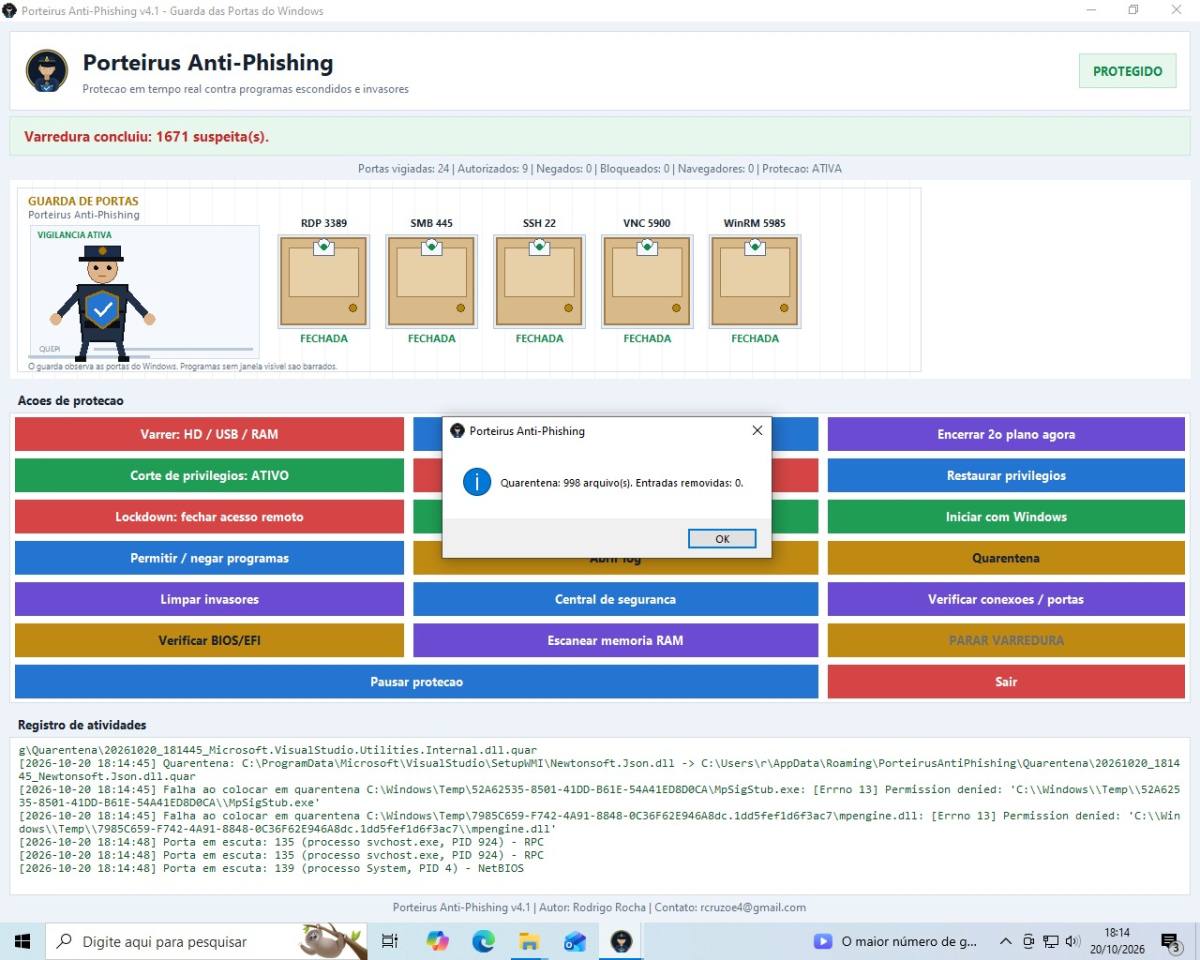Click the O maior número de g... taskbar item

pyautogui.click(x=896, y=941)
